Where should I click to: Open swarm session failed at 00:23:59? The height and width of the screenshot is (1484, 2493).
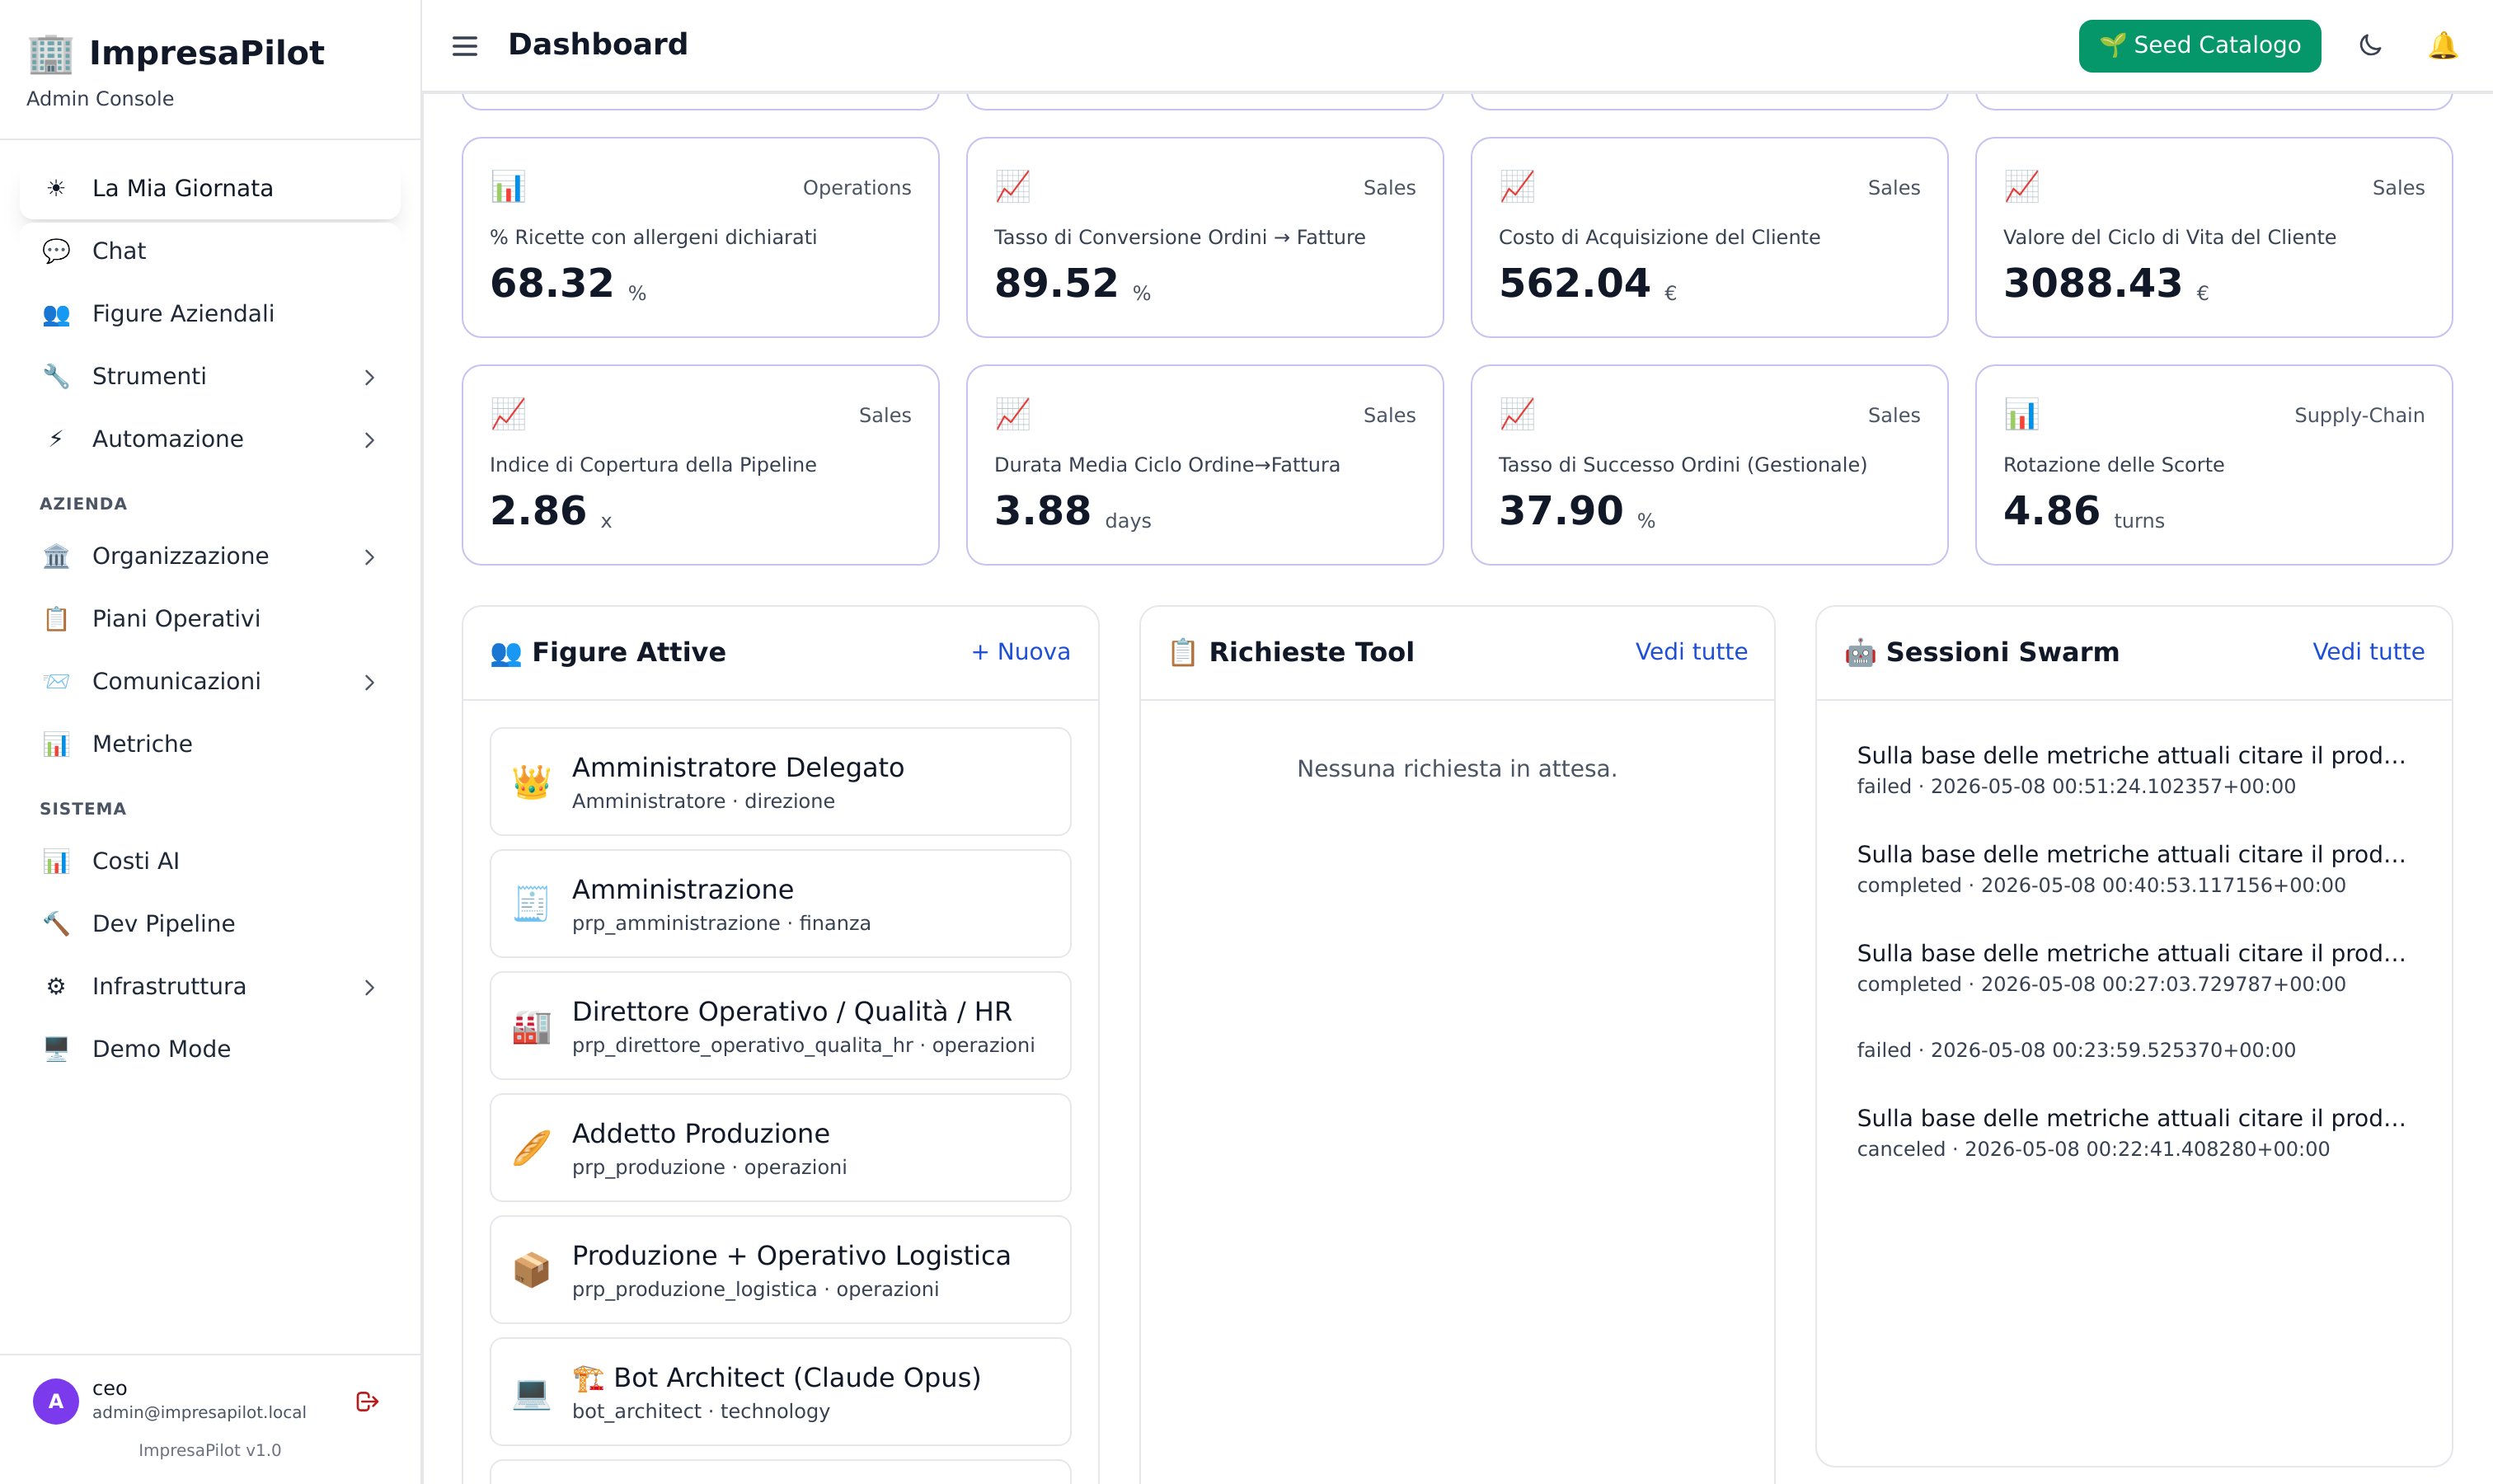tap(2133, 1050)
